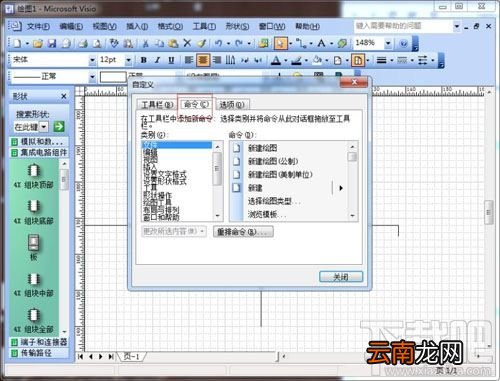Select the 4X 组块底部 shape
Viewport: 500px width, 381px height.
[x=33, y=212]
